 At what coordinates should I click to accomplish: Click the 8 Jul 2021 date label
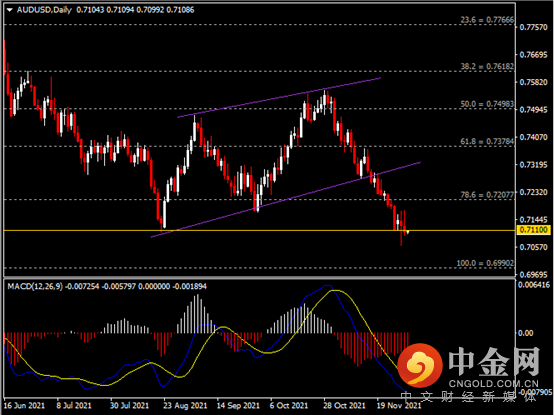tap(74, 405)
